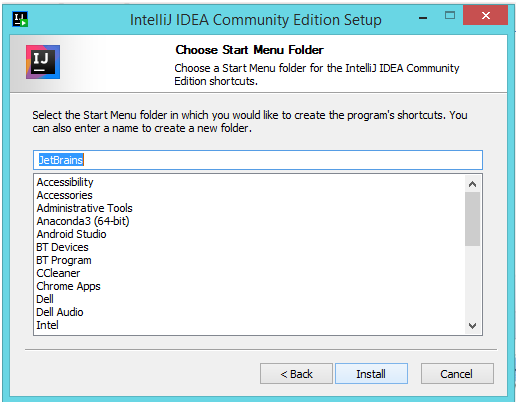
Task: Click the JetBrains folder name field
Action: tap(258, 160)
